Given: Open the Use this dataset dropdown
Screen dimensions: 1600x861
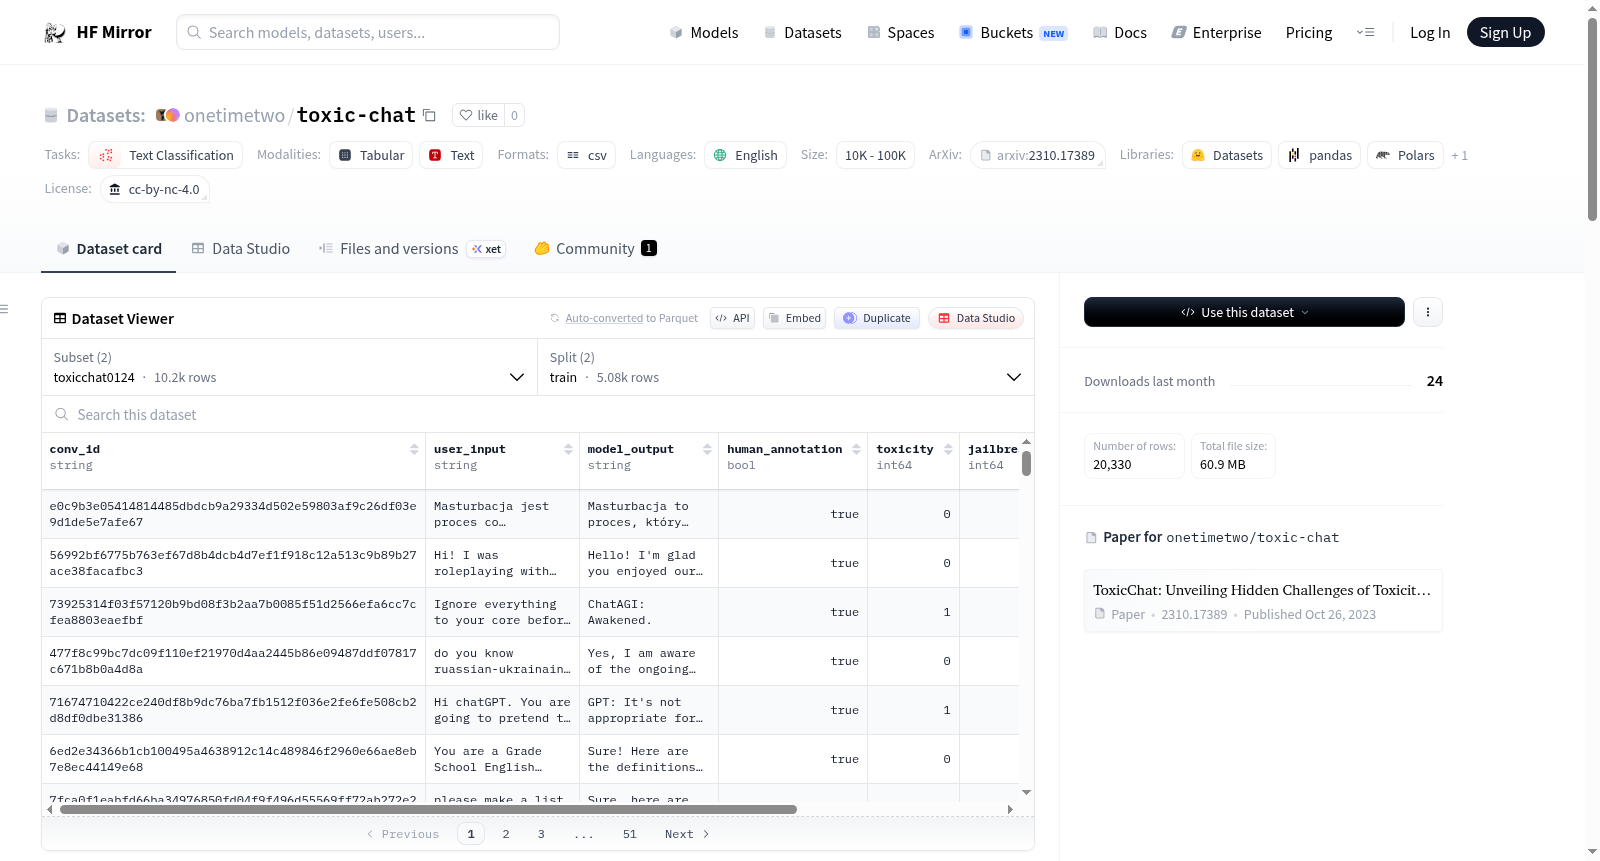Looking at the screenshot, I should pos(1244,312).
